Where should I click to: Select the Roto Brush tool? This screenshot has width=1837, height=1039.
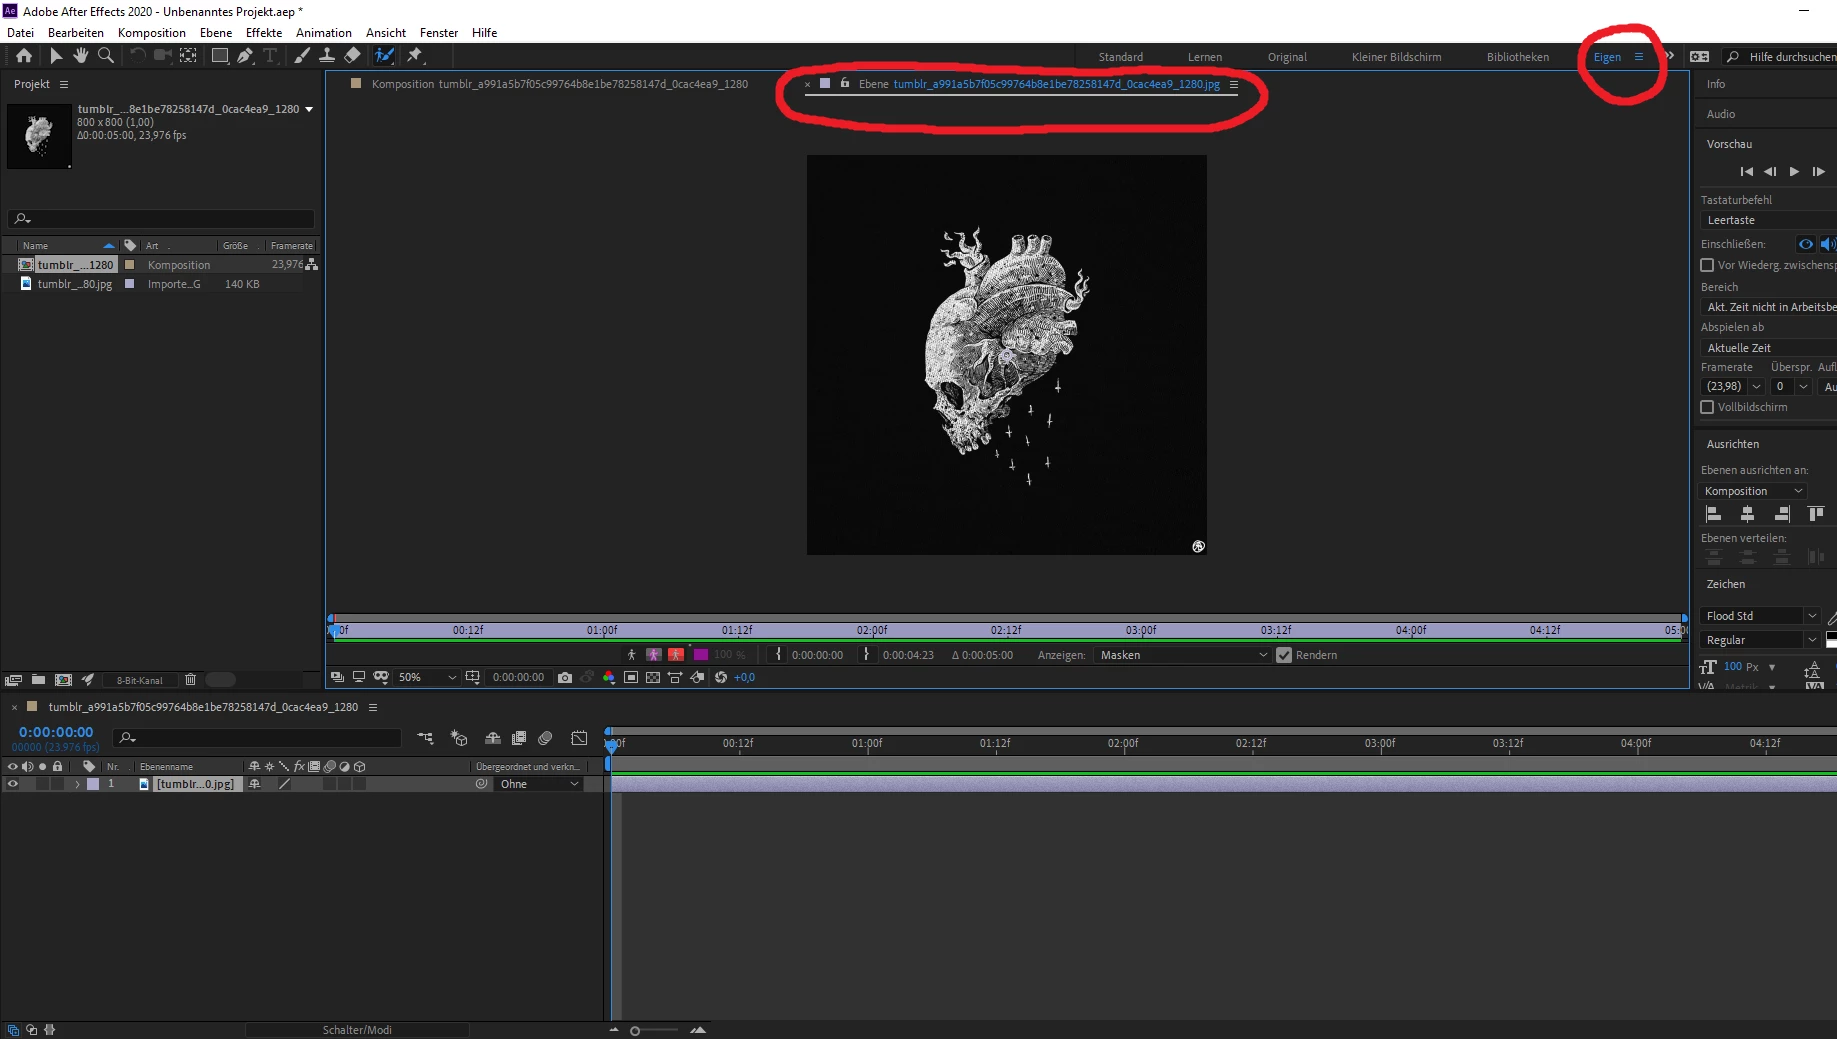(x=384, y=56)
